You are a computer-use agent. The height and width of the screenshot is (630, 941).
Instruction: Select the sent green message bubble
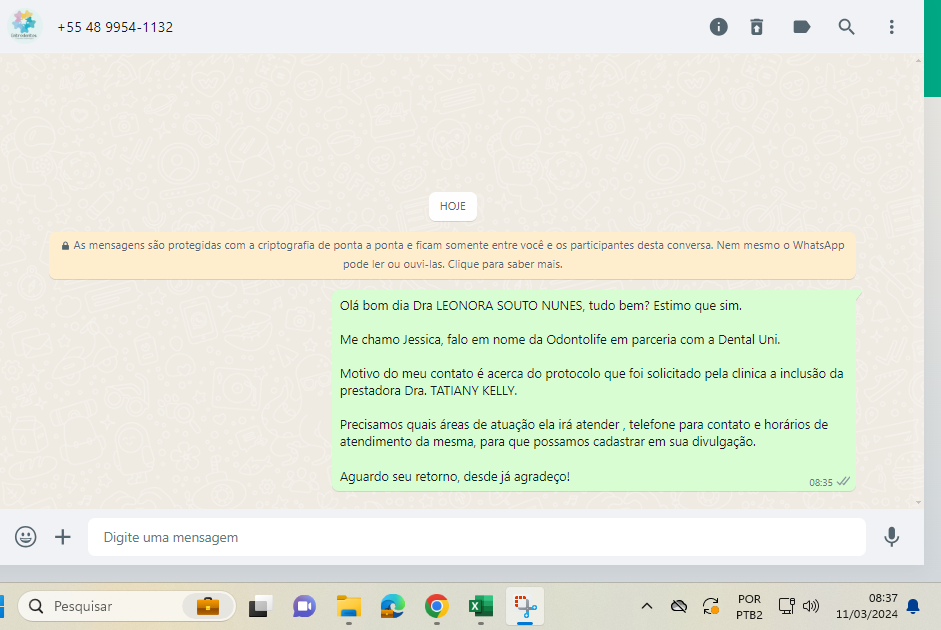(x=594, y=391)
